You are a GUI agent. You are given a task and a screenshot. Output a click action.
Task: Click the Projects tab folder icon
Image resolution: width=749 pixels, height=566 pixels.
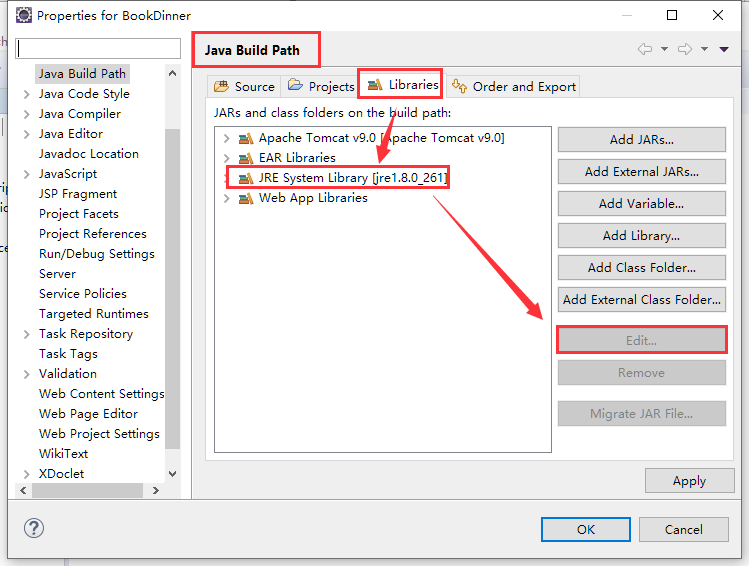tap(295, 85)
